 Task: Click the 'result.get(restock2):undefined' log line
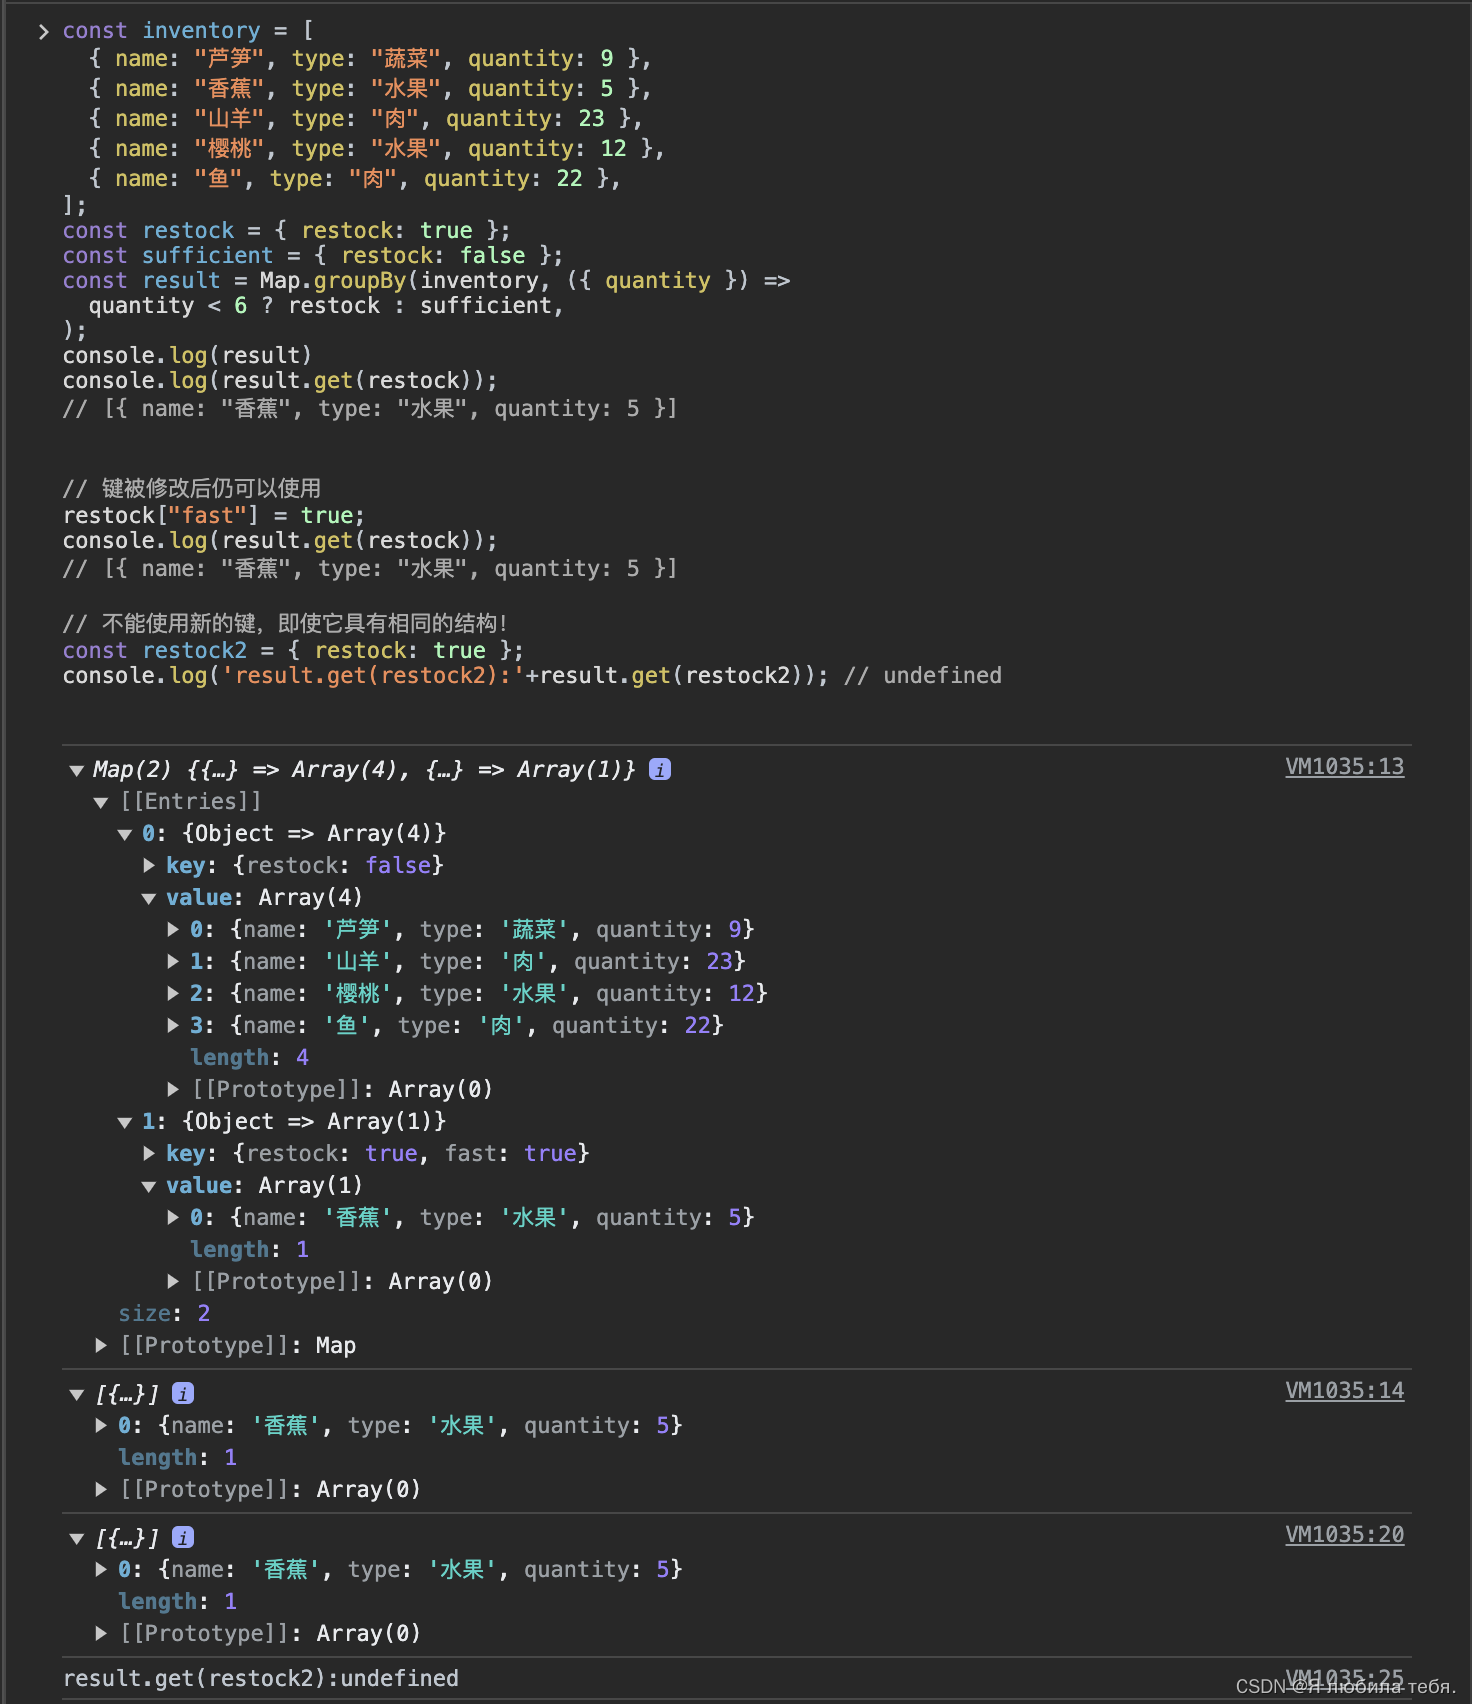261,1678
